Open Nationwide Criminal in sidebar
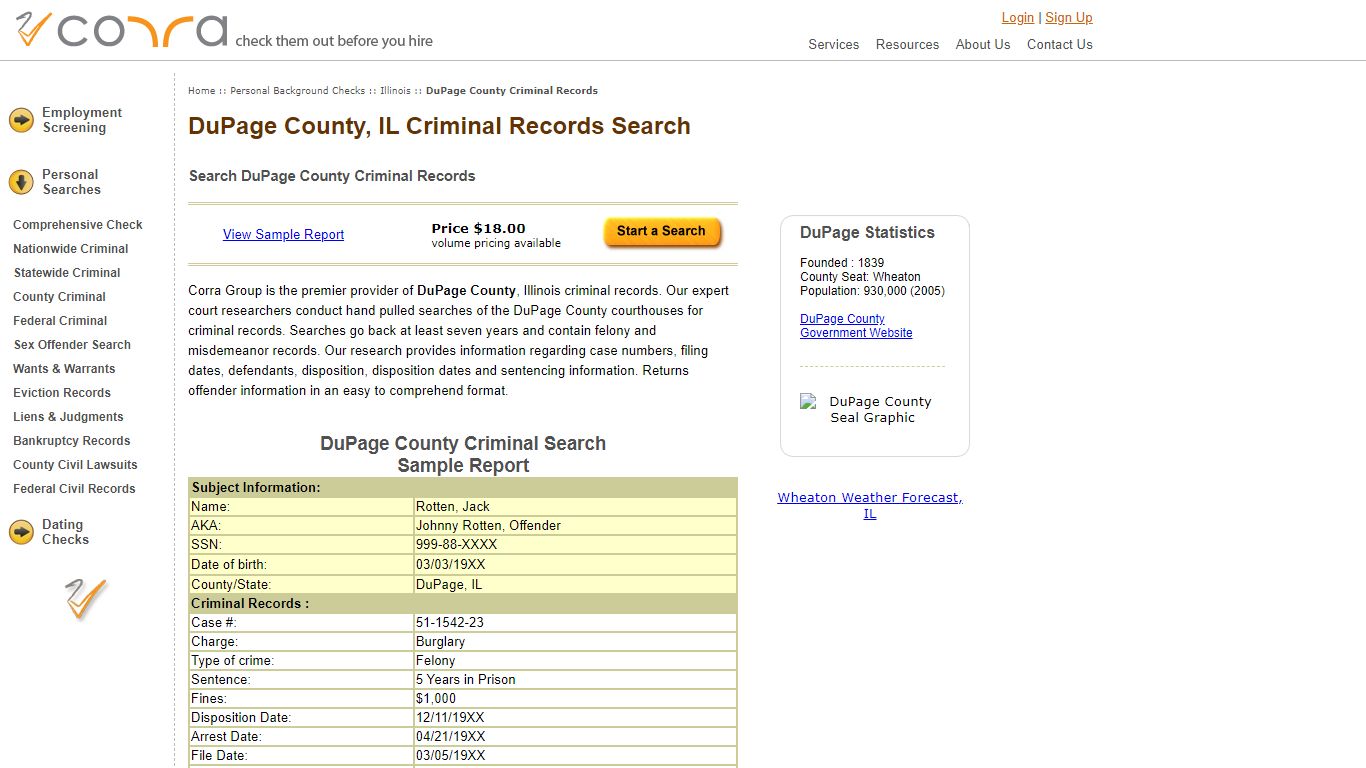Viewport: 1366px width, 768px height. click(x=71, y=249)
